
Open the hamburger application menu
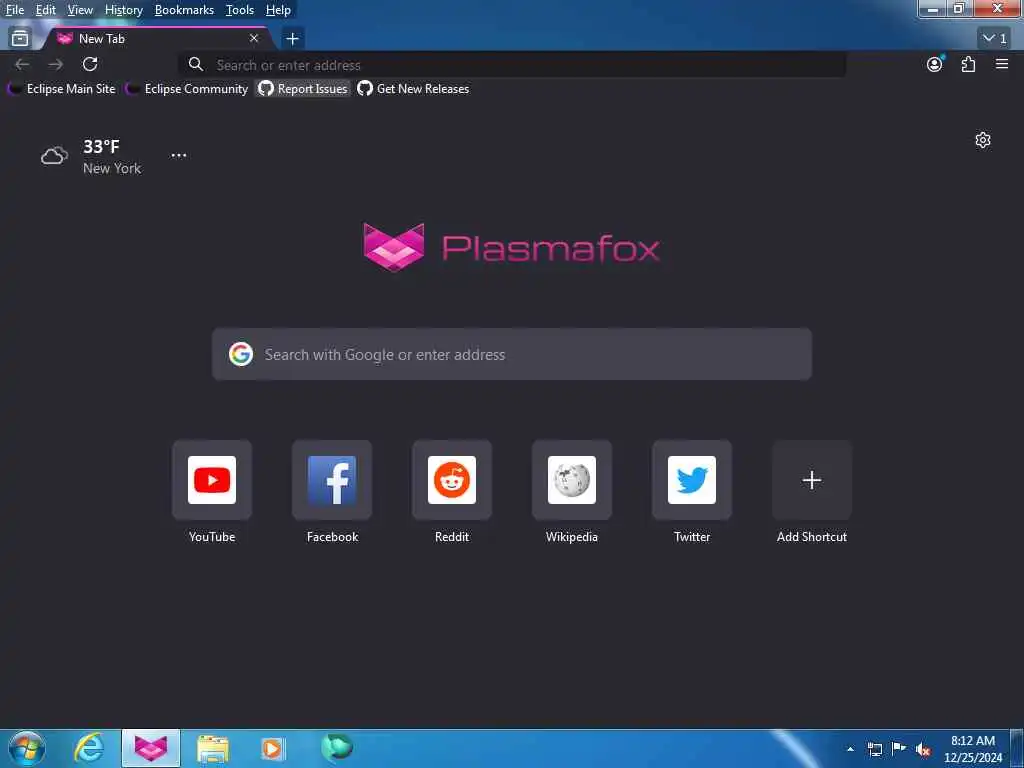point(1002,64)
